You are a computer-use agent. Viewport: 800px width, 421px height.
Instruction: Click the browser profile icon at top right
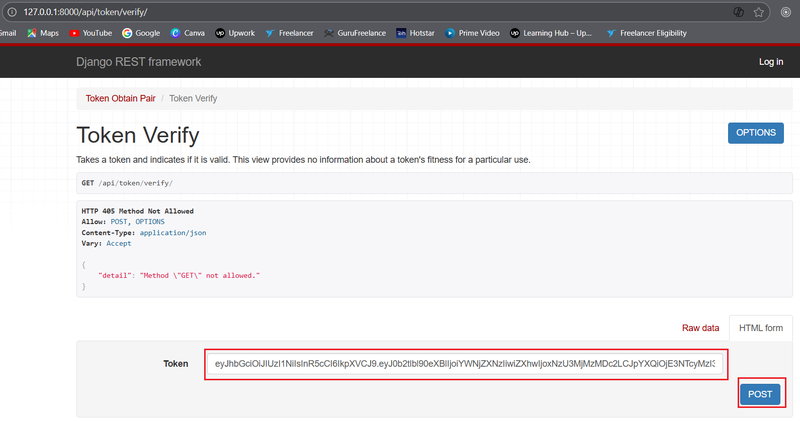click(786, 12)
